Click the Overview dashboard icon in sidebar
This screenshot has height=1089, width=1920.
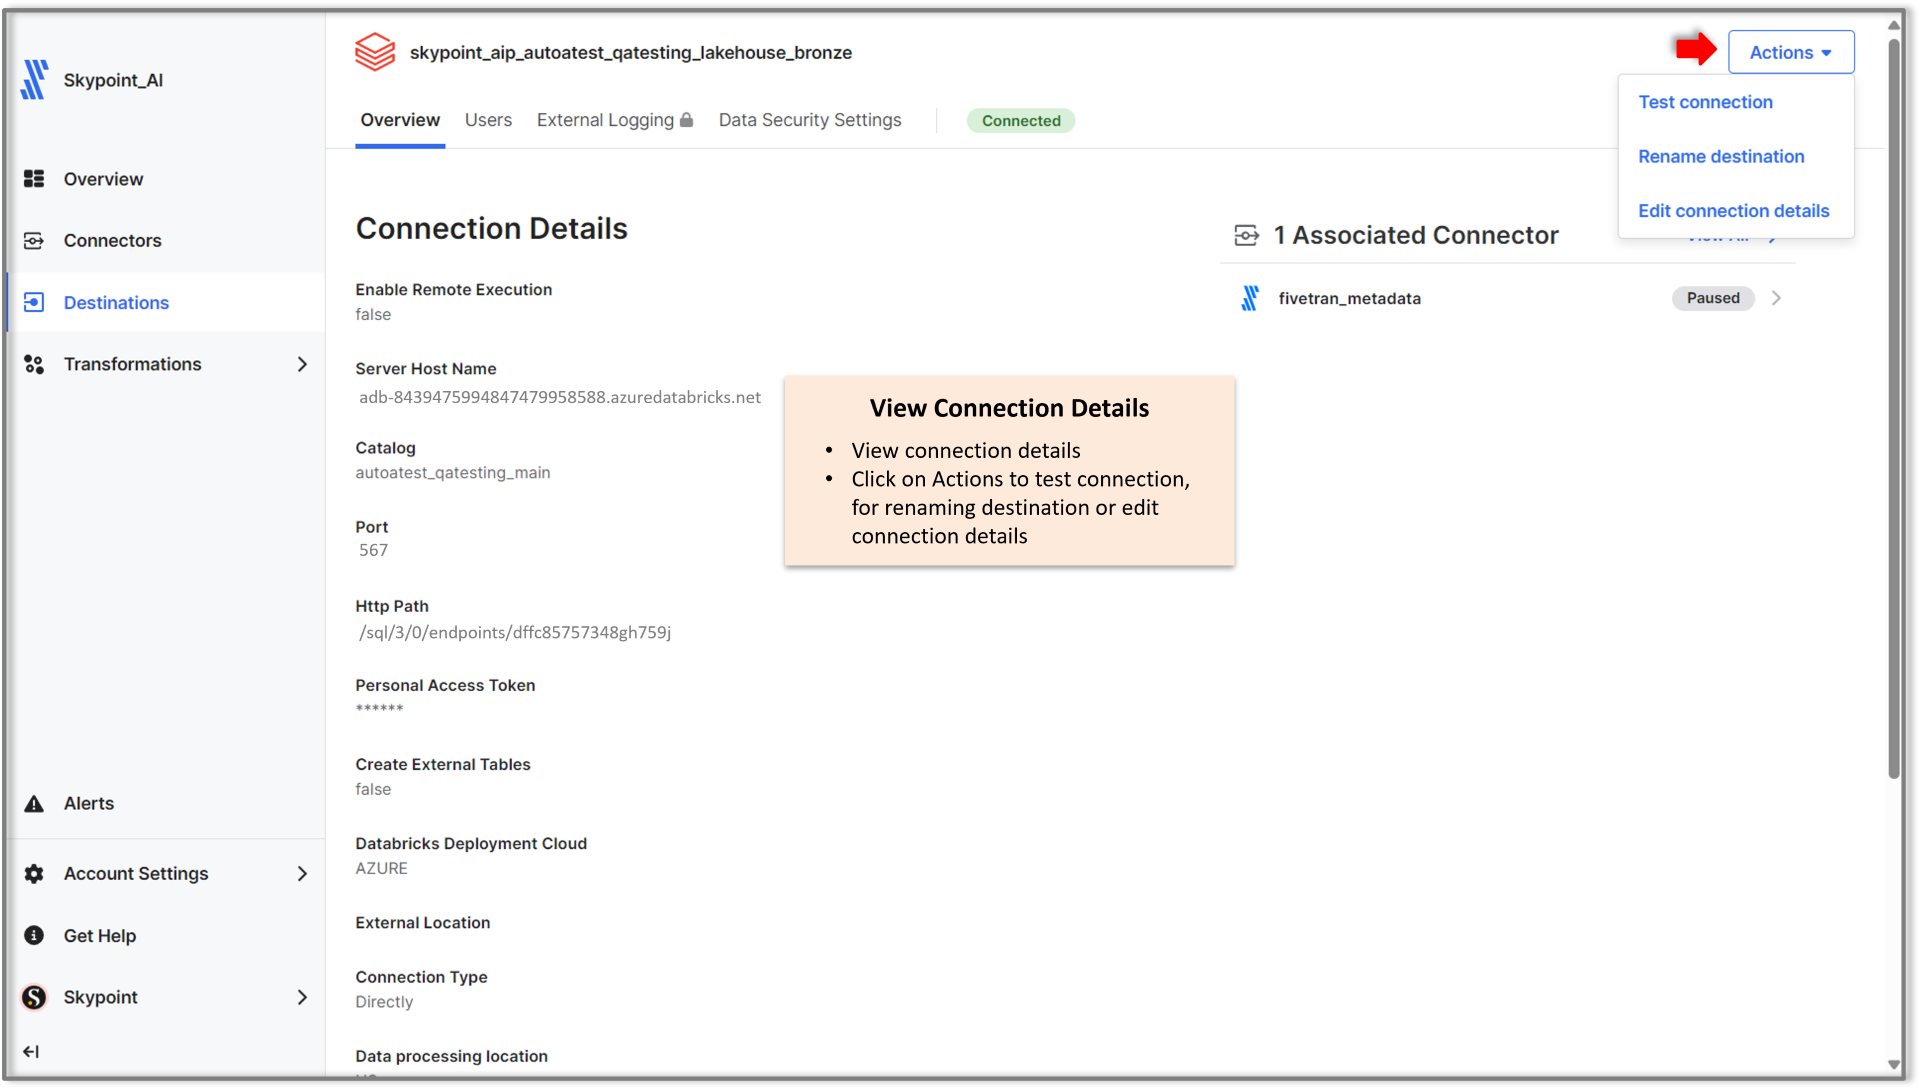[x=34, y=179]
